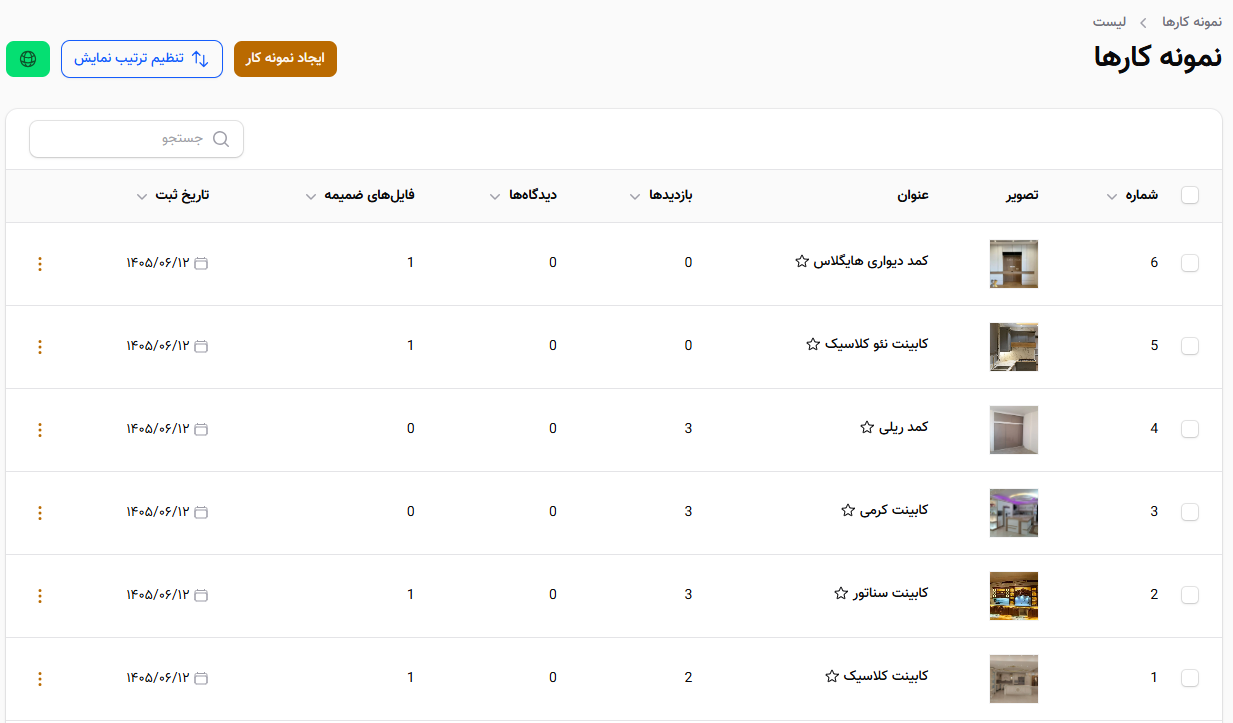Check the checkbox for row number 1
1233x723 pixels.
coord(1190,678)
